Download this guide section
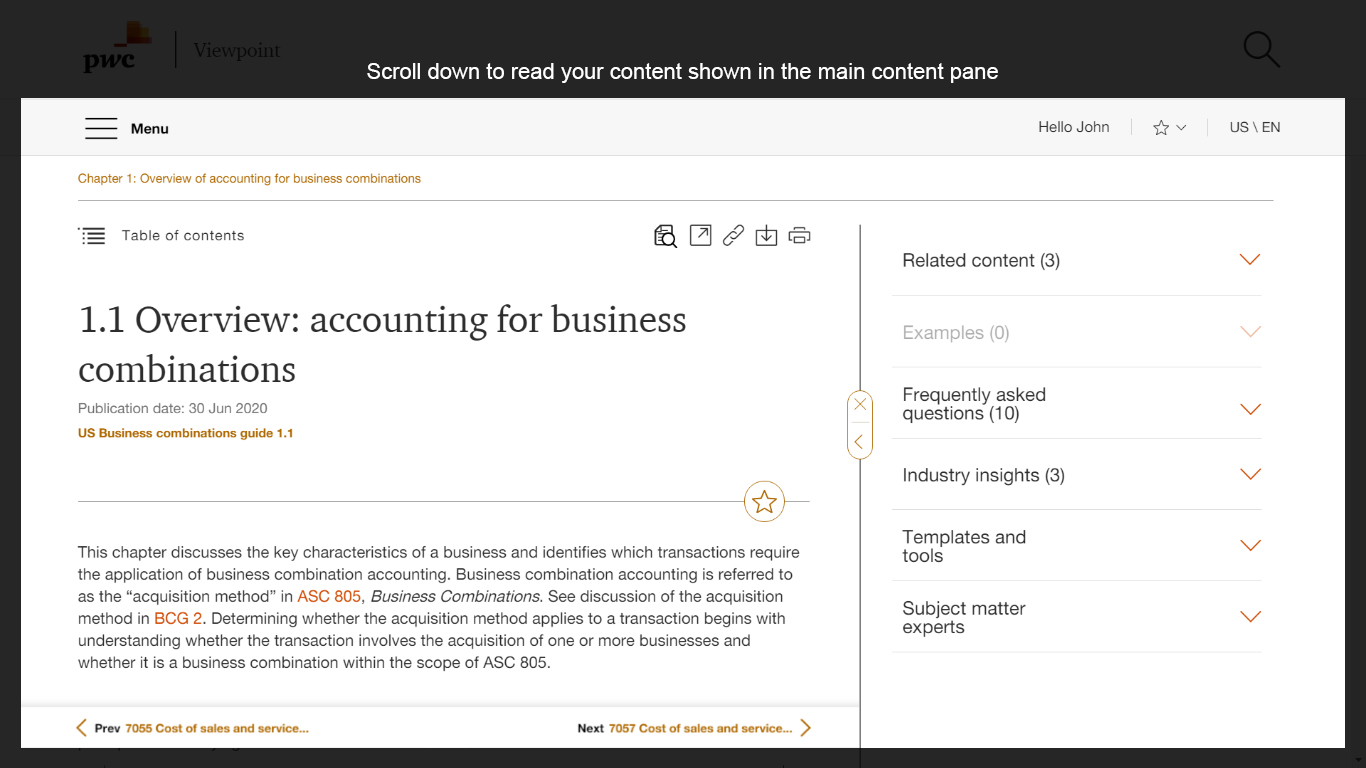 click(x=766, y=235)
